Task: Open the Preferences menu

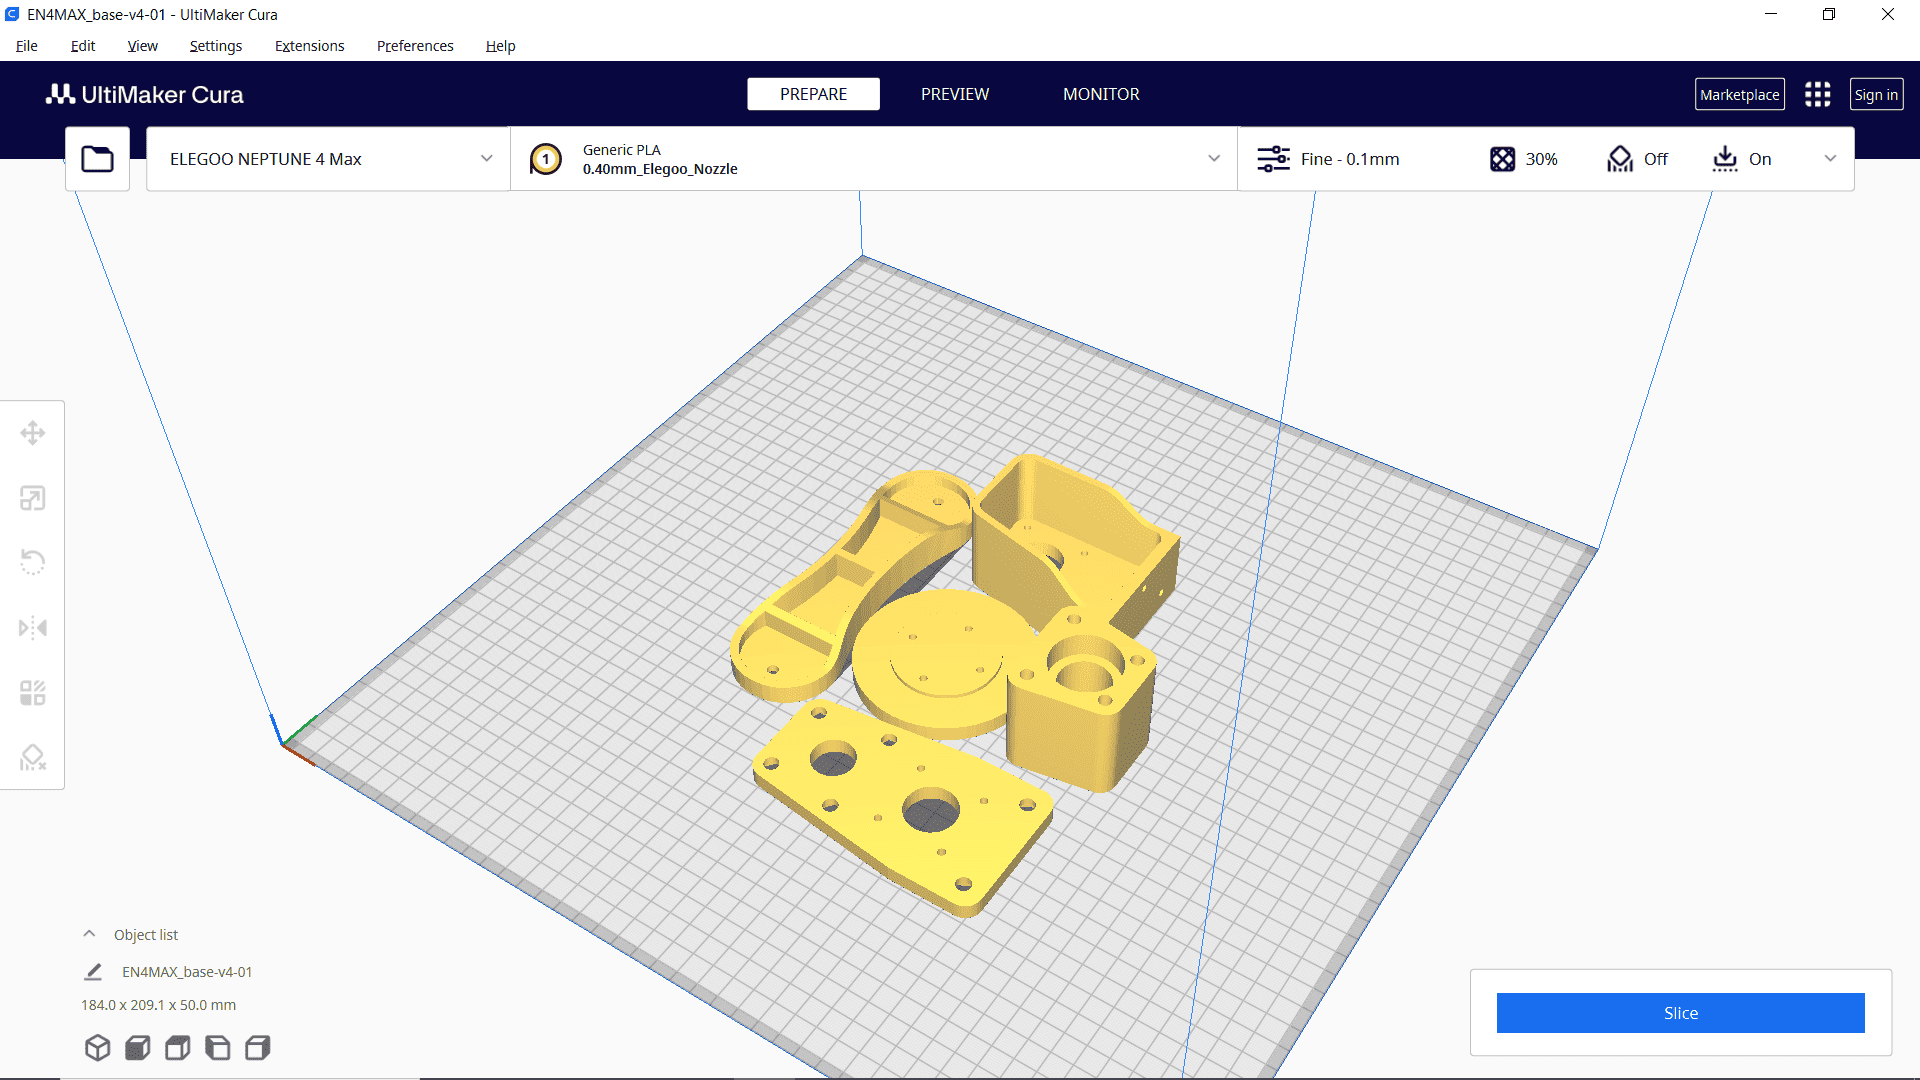Action: (x=415, y=46)
